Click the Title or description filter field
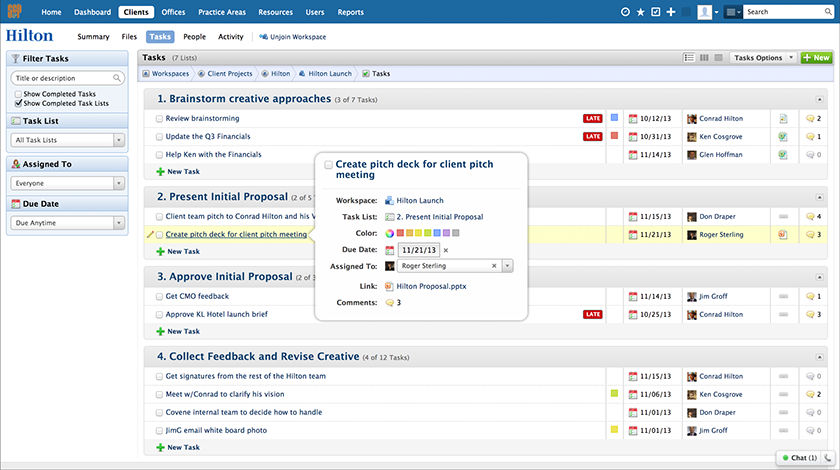The image size is (840, 470). pyautogui.click(x=67, y=78)
